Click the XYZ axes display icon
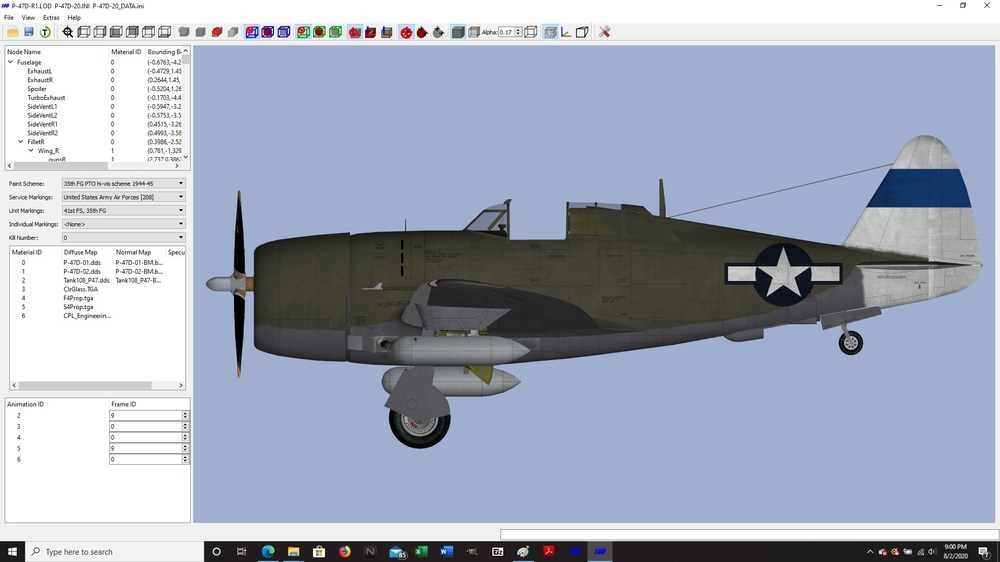1000x562 pixels. click(566, 32)
